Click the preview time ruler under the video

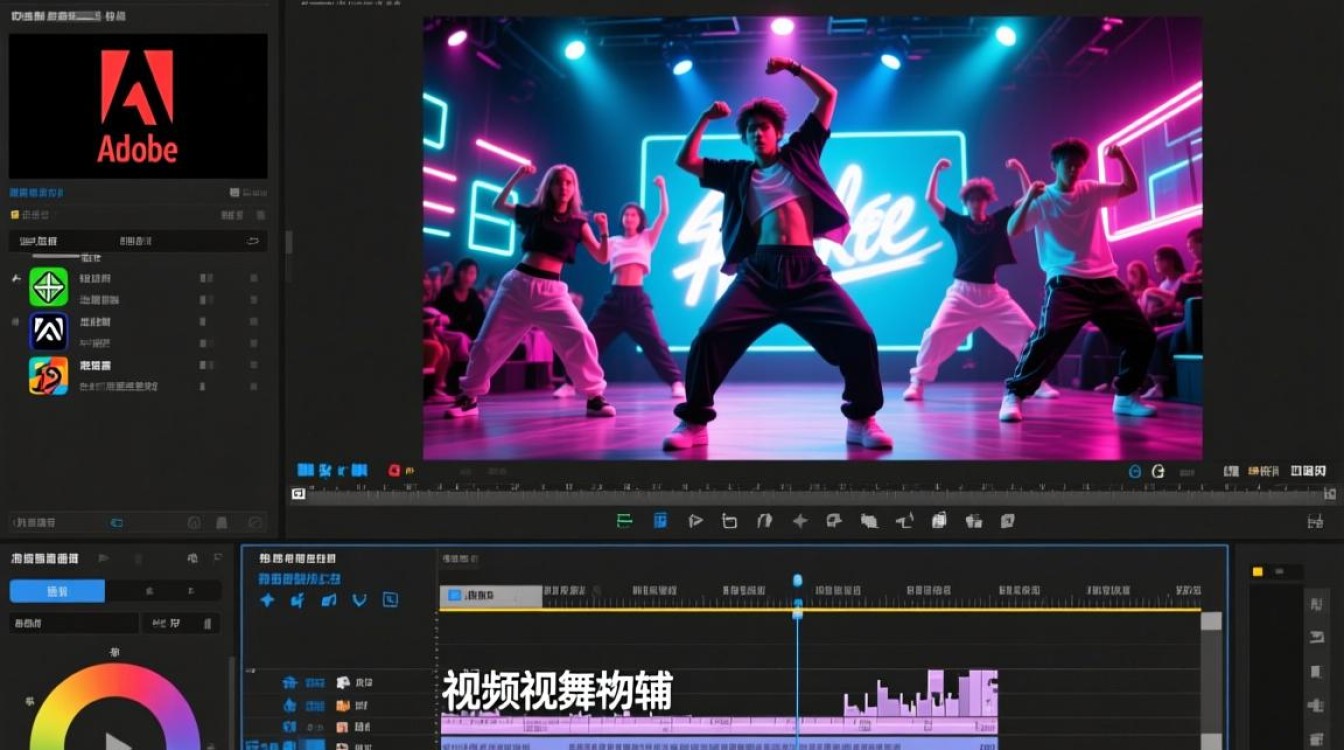[x=815, y=492]
